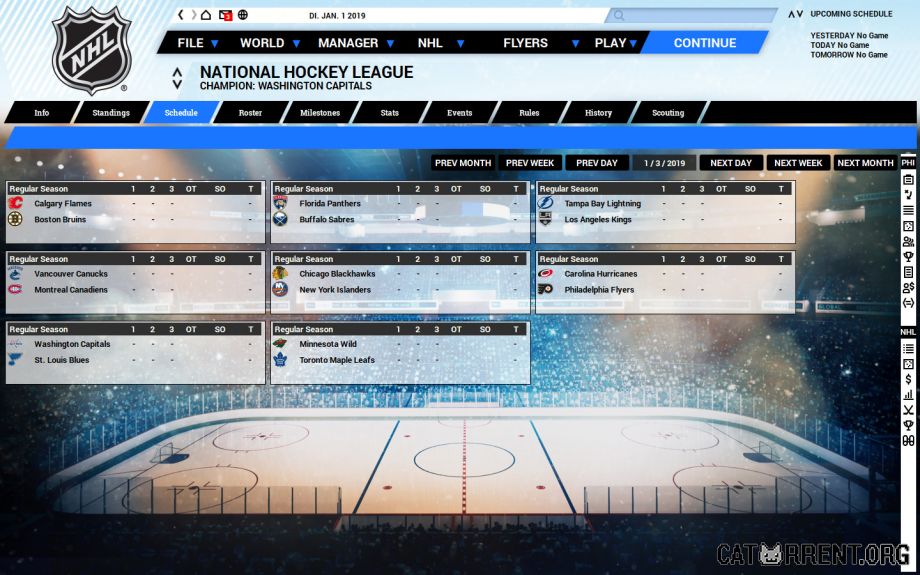Open NHL bulleted list icon in sidebar
The width and height of the screenshot is (920, 575).
click(x=908, y=349)
